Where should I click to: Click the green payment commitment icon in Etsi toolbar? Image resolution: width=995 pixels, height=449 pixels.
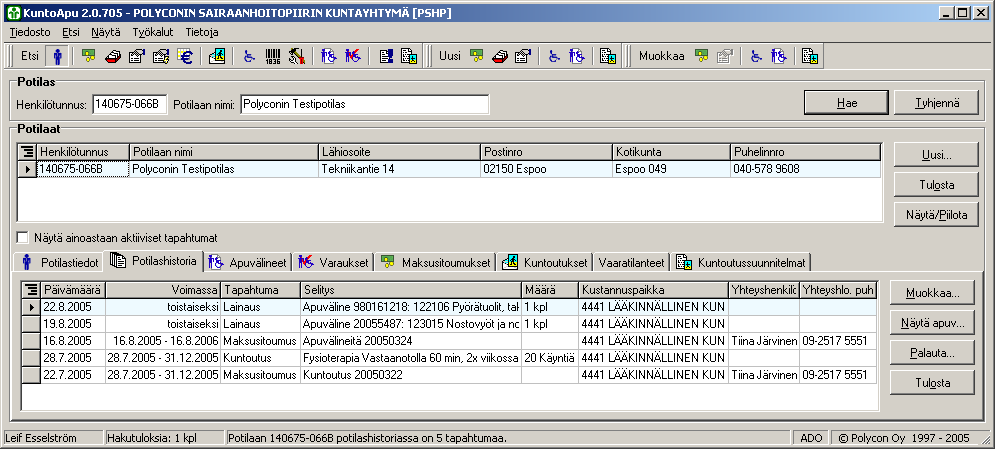point(89,56)
